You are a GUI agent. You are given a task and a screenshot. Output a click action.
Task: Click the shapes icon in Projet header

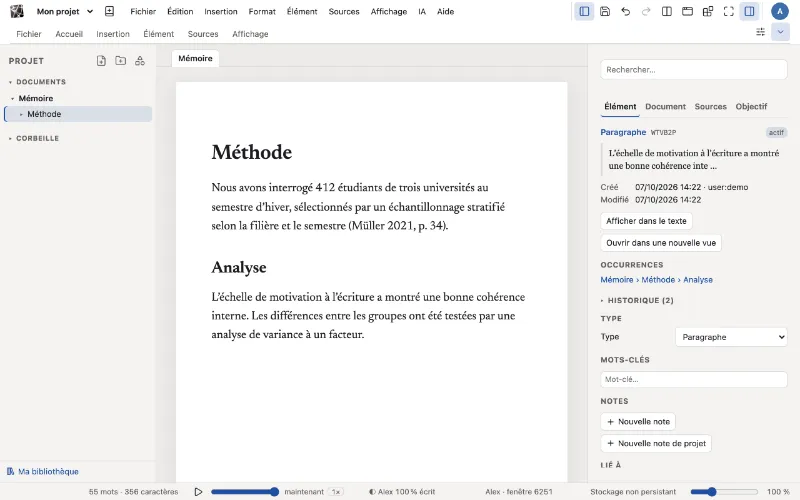pyautogui.click(x=140, y=61)
